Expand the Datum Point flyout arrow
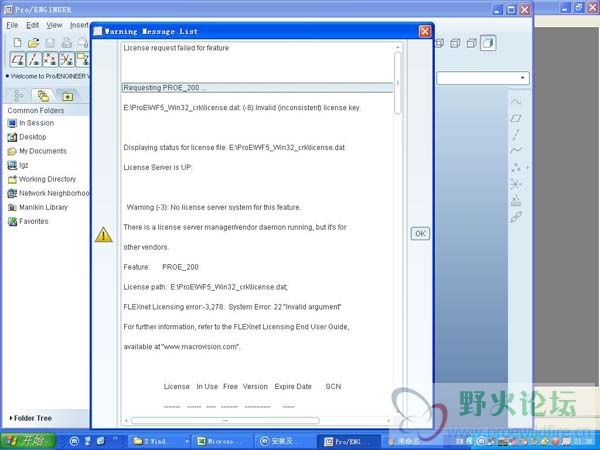Viewport: 600px width, 450px height. pyautogui.click(x=527, y=167)
